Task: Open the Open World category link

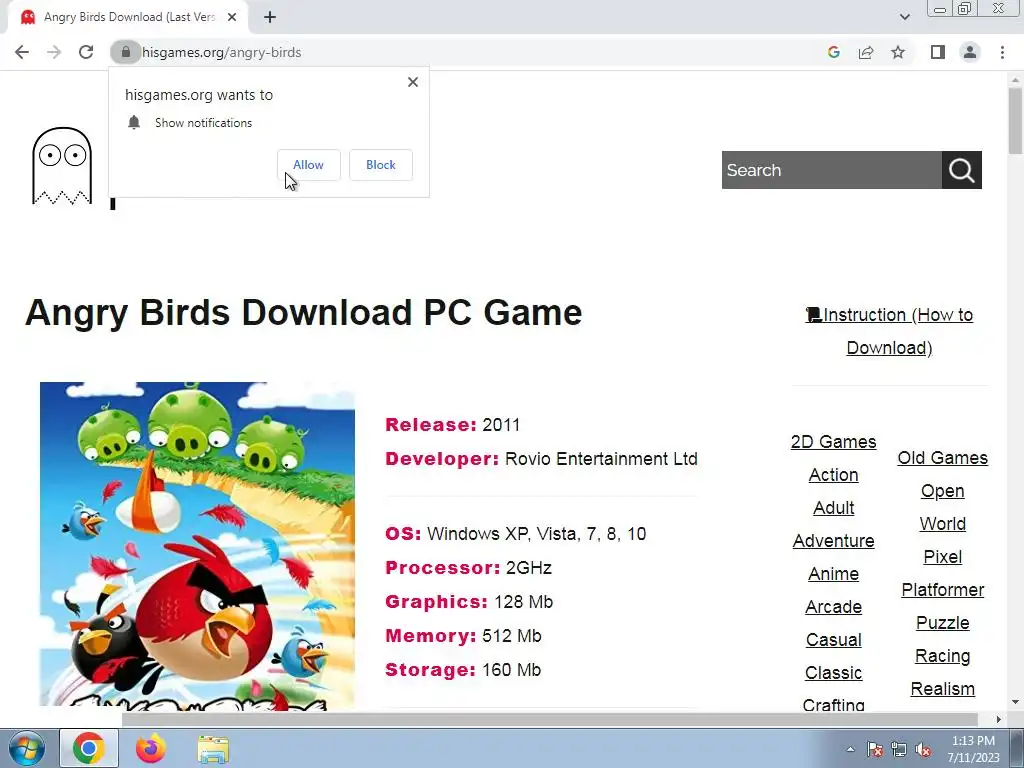Action: coord(942,507)
